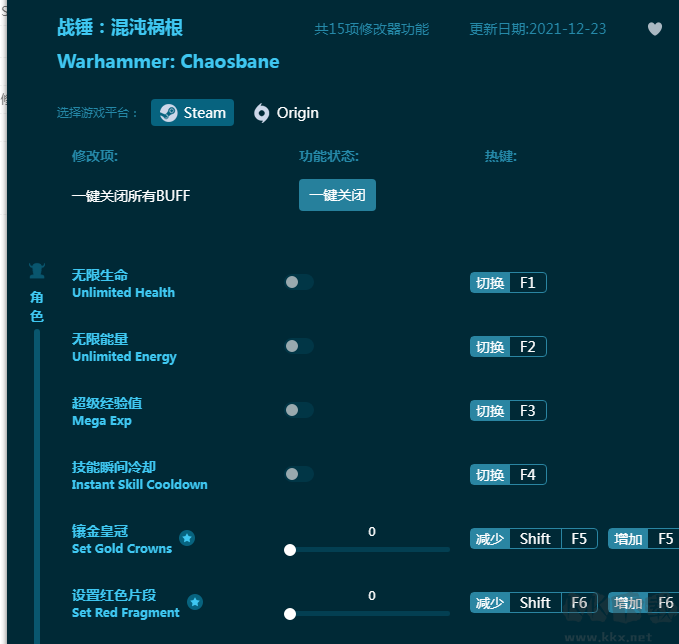Click the heart favorite icon

[655, 29]
